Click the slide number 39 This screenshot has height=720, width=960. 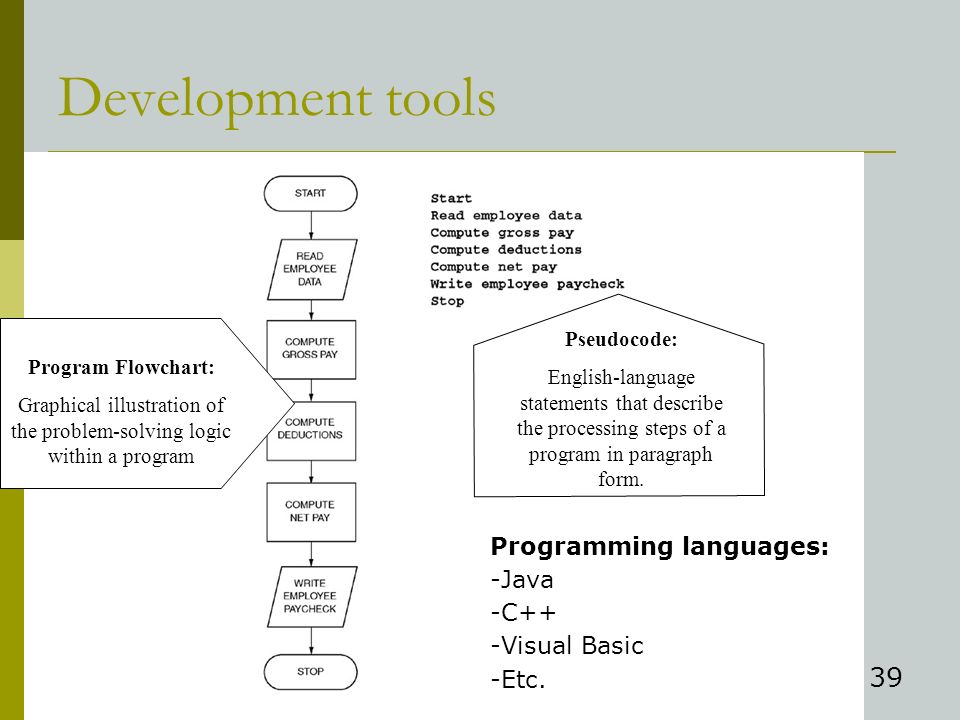point(886,677)
